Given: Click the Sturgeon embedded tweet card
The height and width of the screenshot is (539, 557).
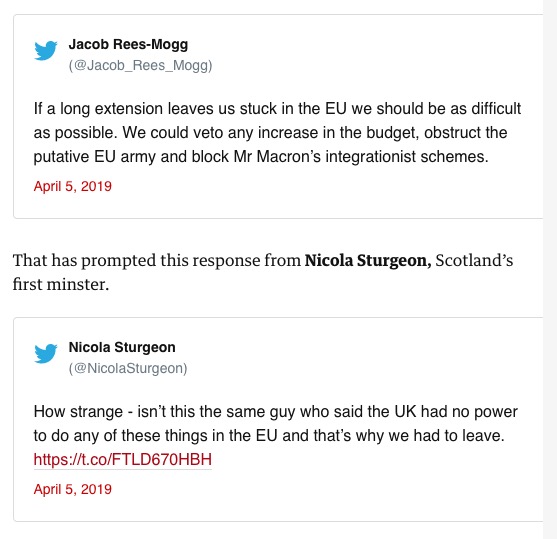Looking at the screenshot, I should pos(278,420).
